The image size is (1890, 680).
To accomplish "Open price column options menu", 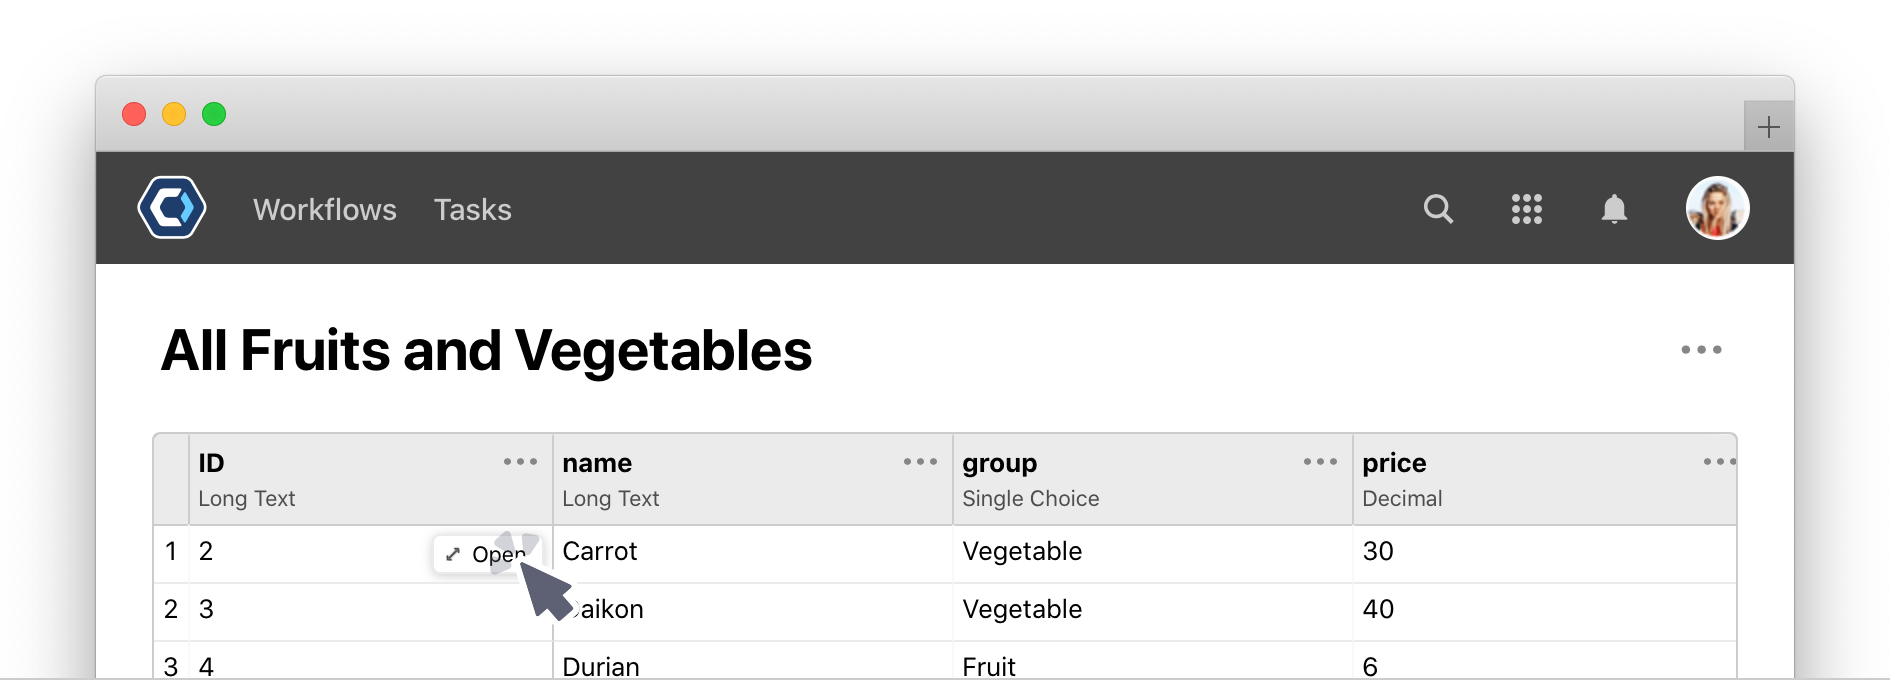I will coord(1719,462).
